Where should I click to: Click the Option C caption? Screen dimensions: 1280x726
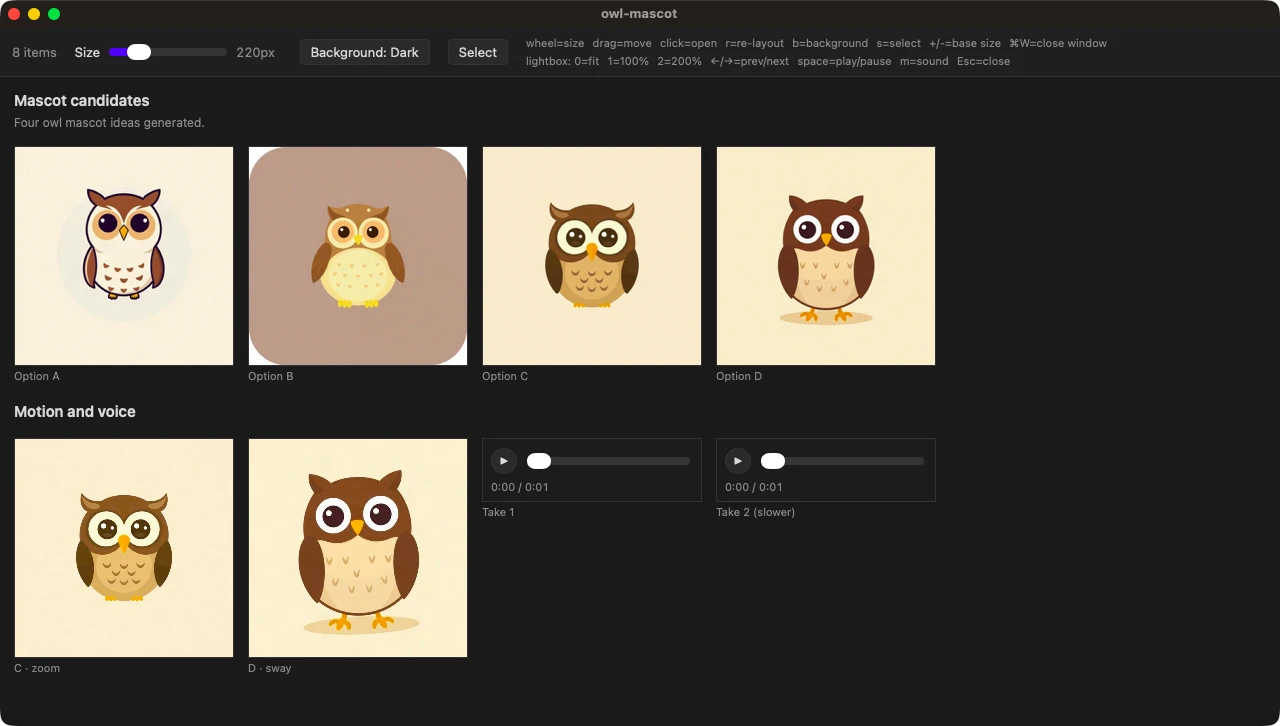(x=505, y=376)
